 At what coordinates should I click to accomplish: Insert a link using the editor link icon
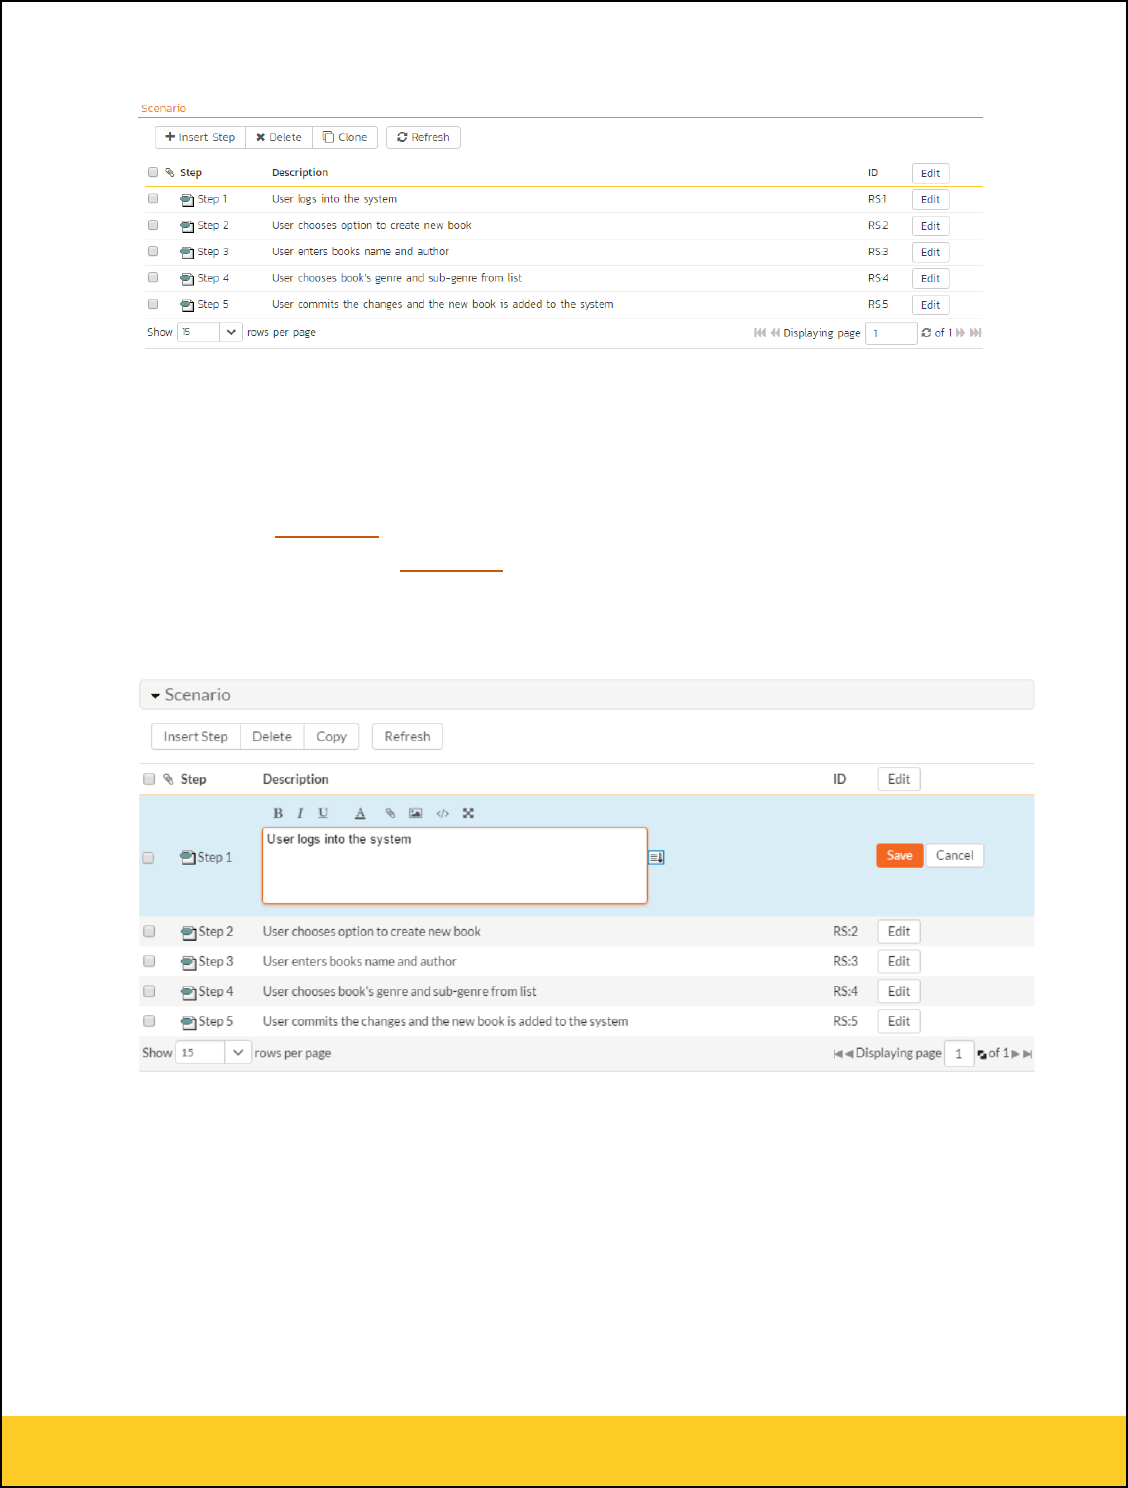point(390,813)
